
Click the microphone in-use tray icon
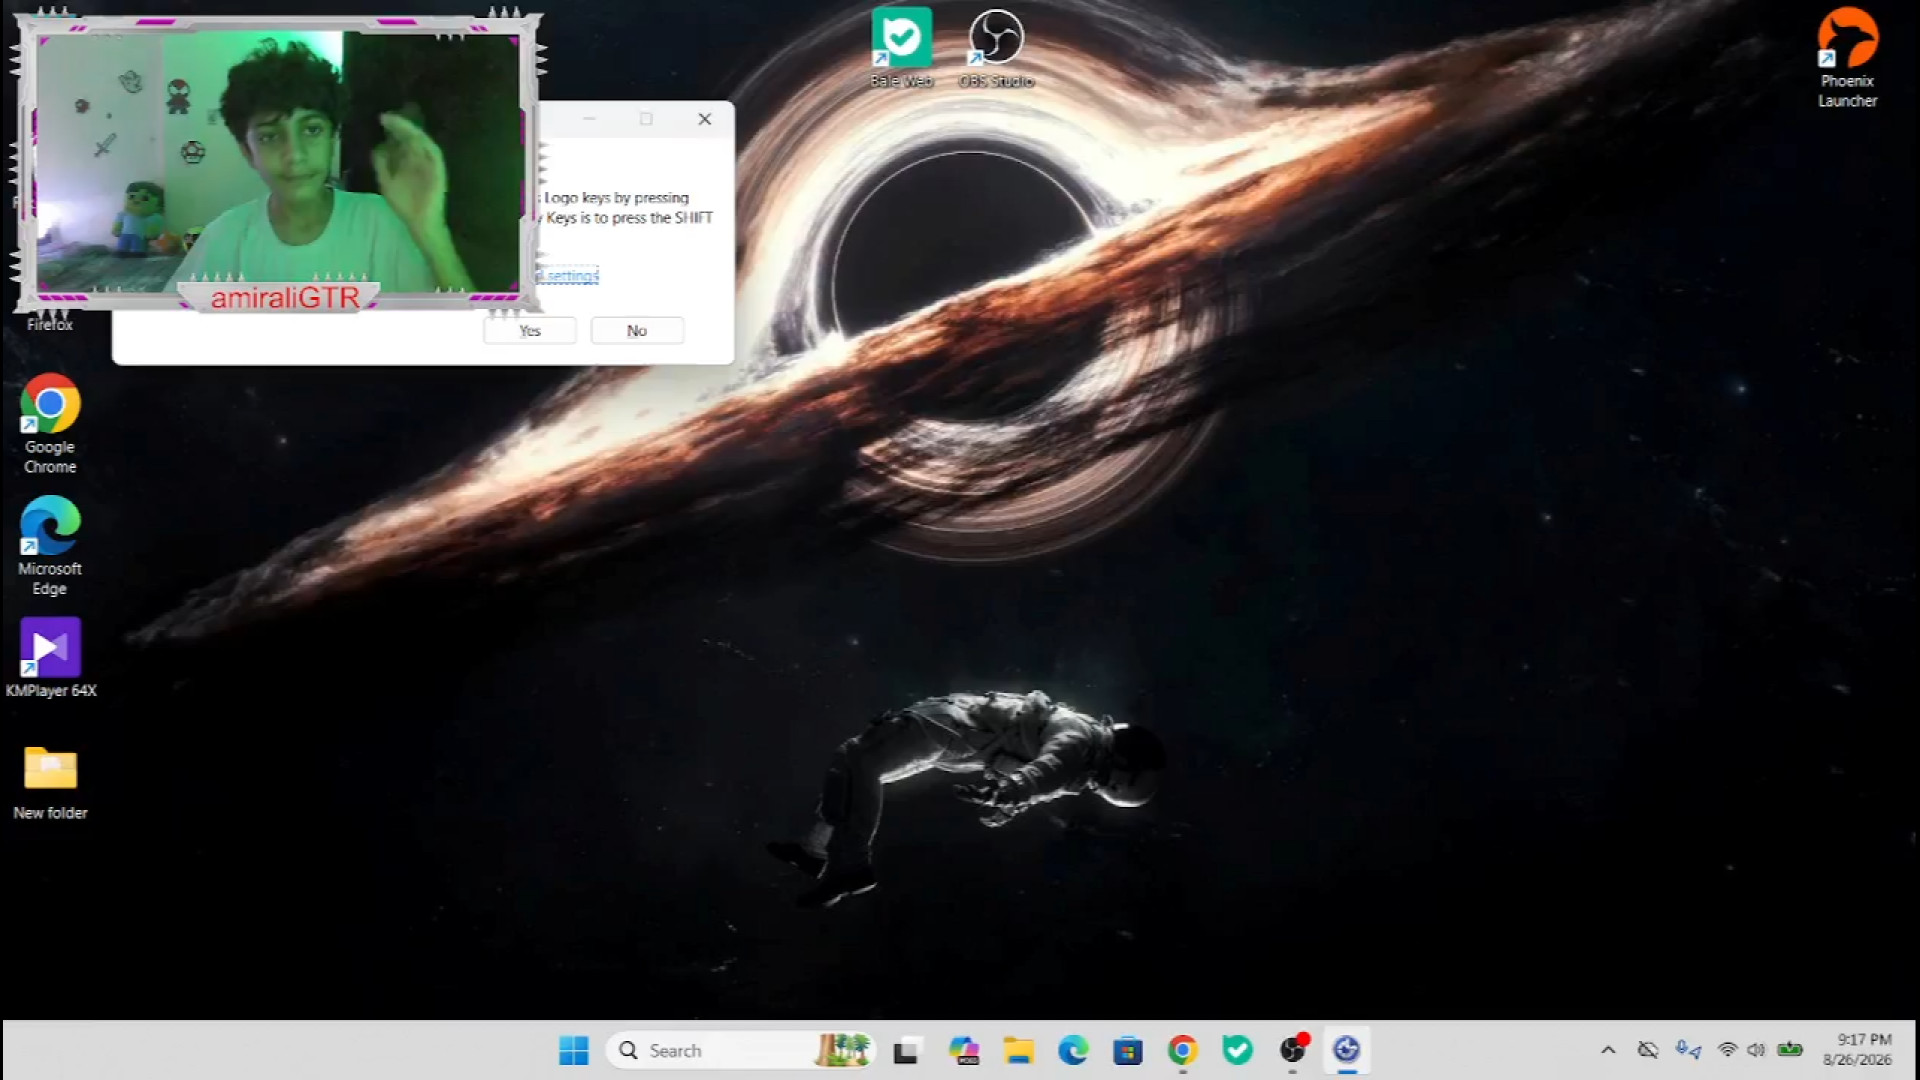(1688, 1050)
